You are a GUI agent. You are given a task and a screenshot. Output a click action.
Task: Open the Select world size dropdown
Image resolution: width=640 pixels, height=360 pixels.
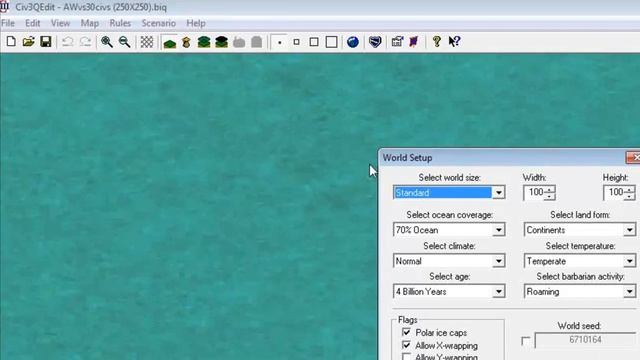[x=498, y=193]
